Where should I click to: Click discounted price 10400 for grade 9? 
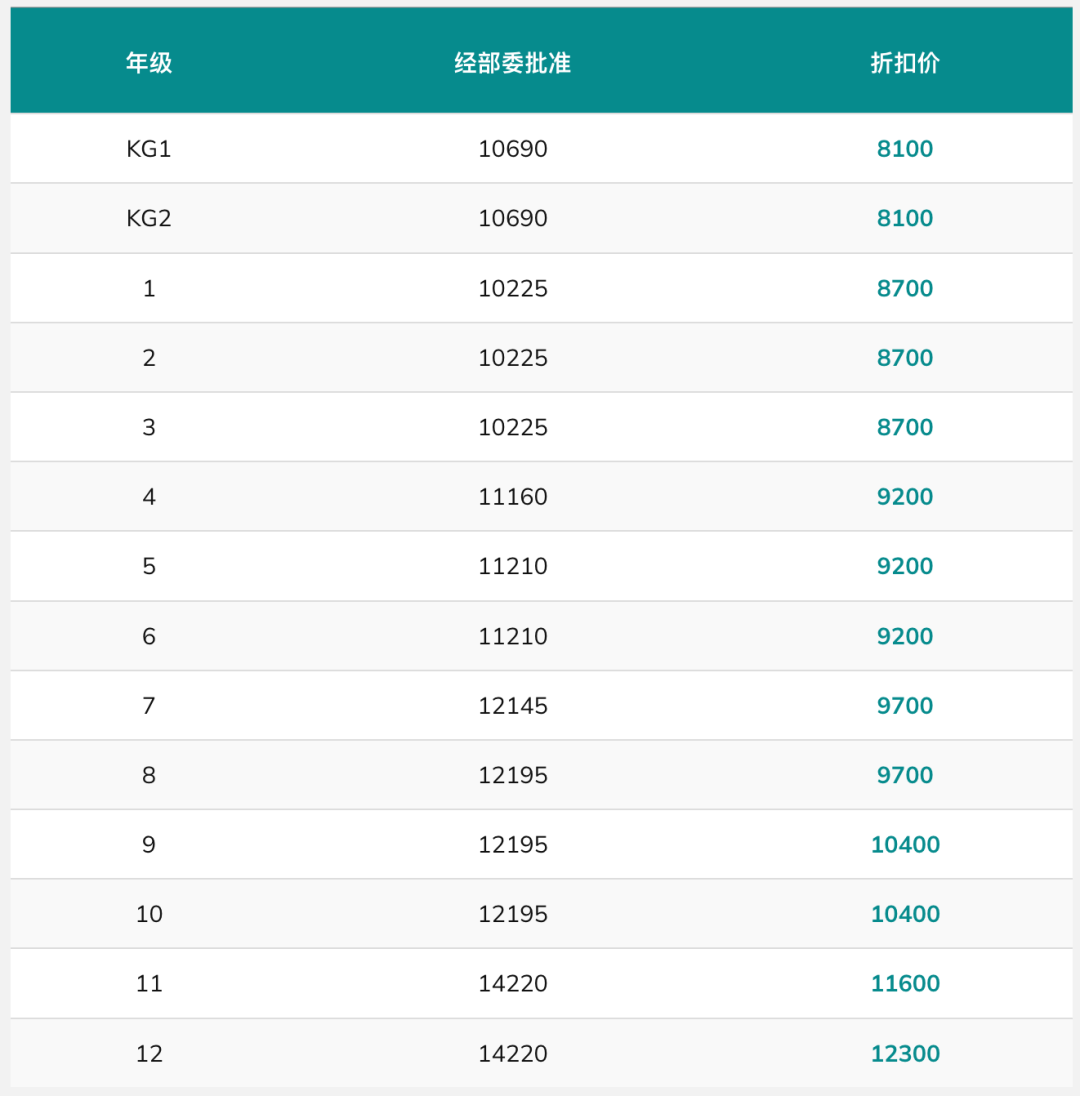pos(905,844)
